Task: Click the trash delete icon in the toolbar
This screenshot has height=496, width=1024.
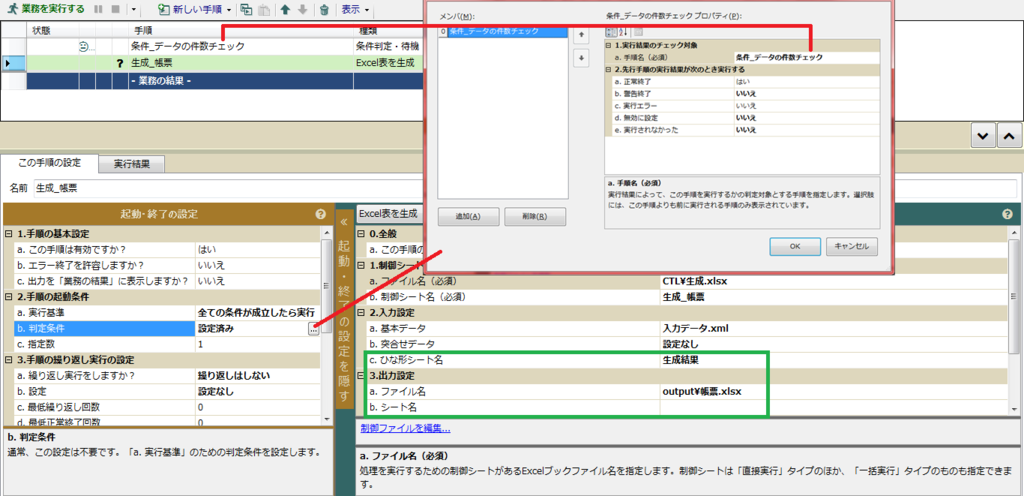Action: [x=324, y=10]
